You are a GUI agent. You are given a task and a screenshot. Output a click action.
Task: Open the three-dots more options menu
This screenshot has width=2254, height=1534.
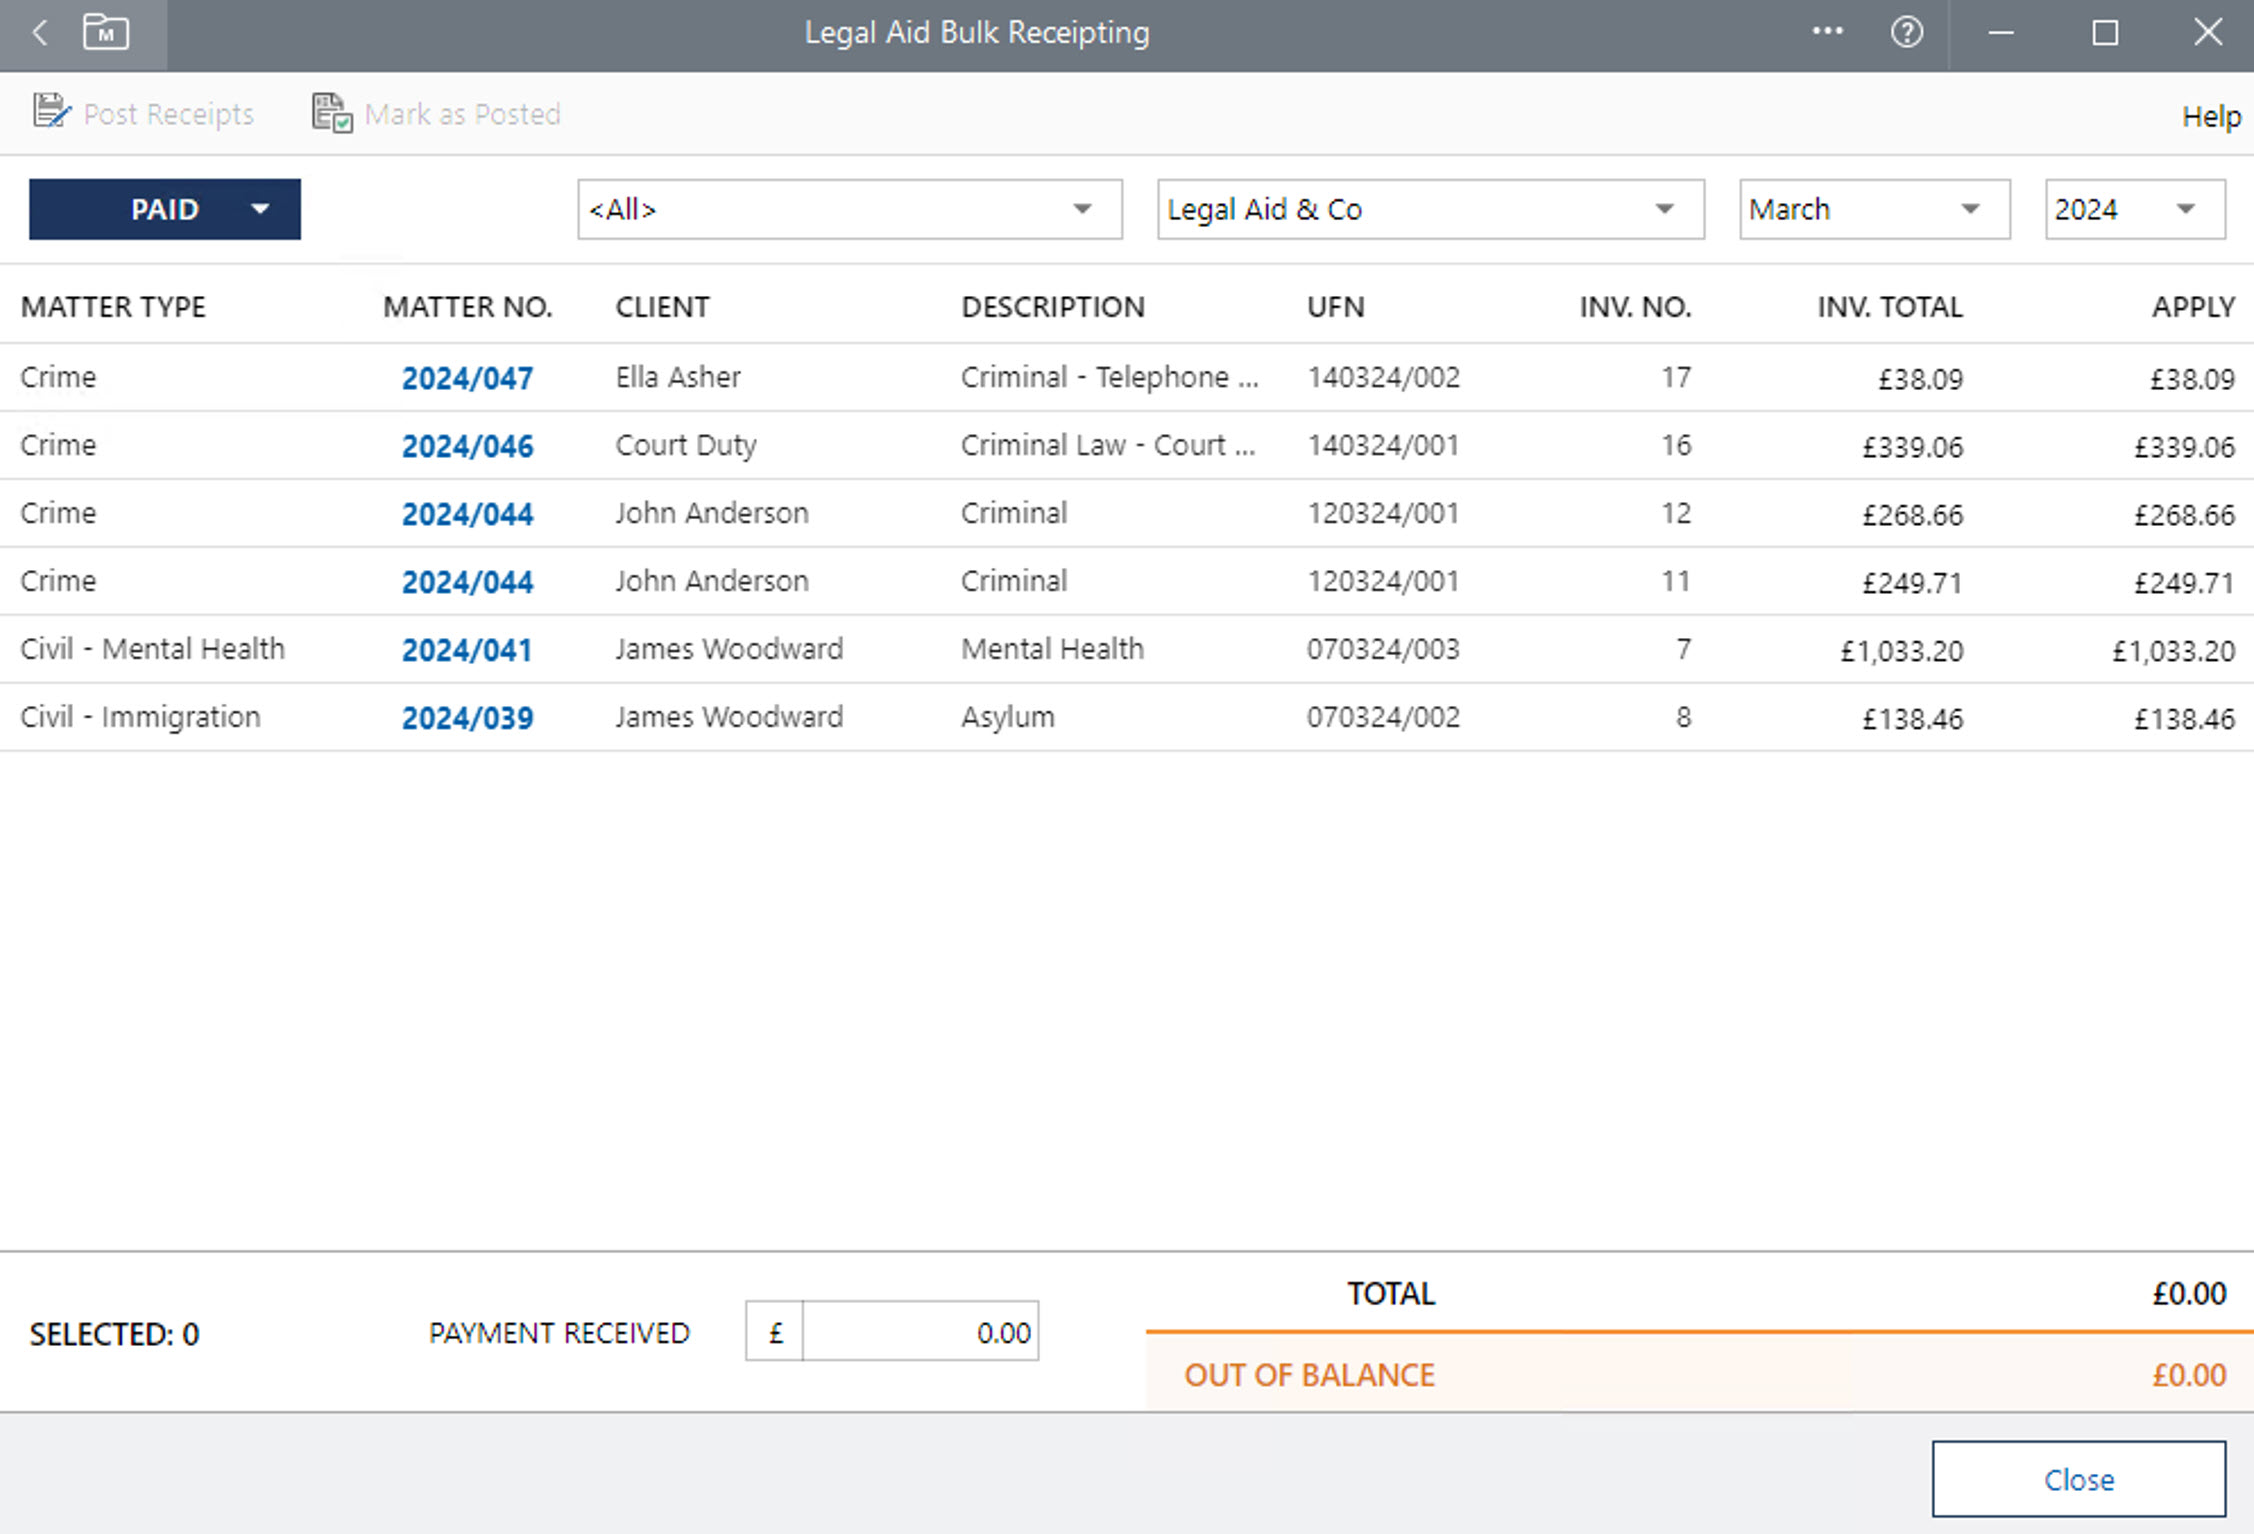click(1827, 32)
